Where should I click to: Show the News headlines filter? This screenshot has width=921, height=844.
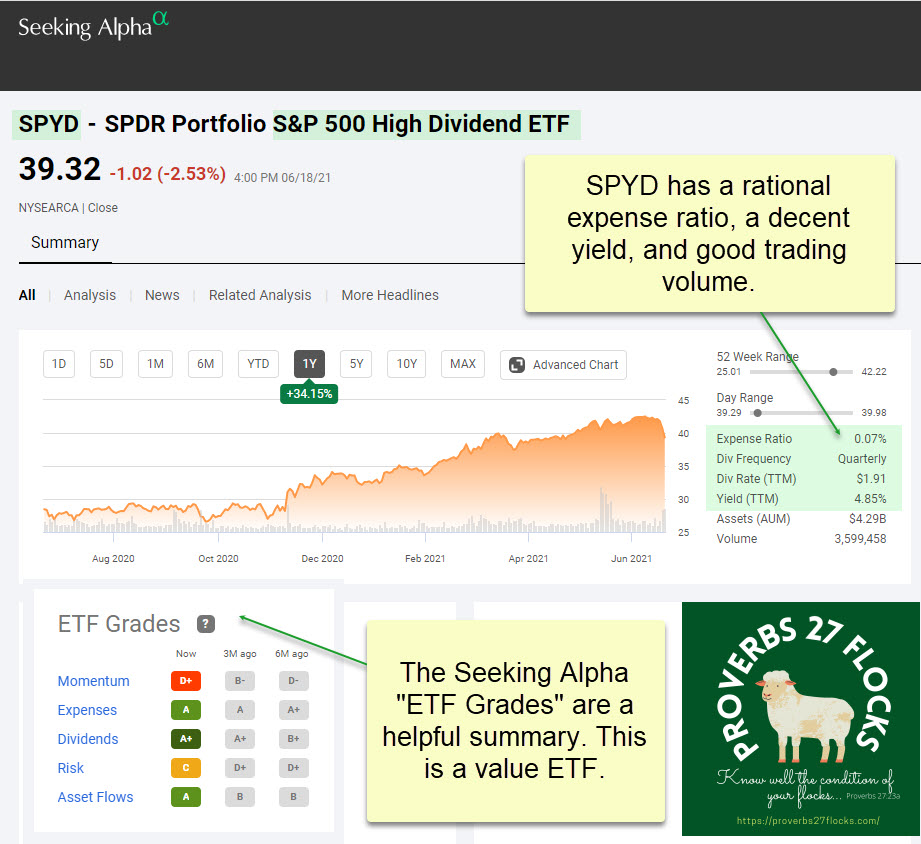(162, 295)
